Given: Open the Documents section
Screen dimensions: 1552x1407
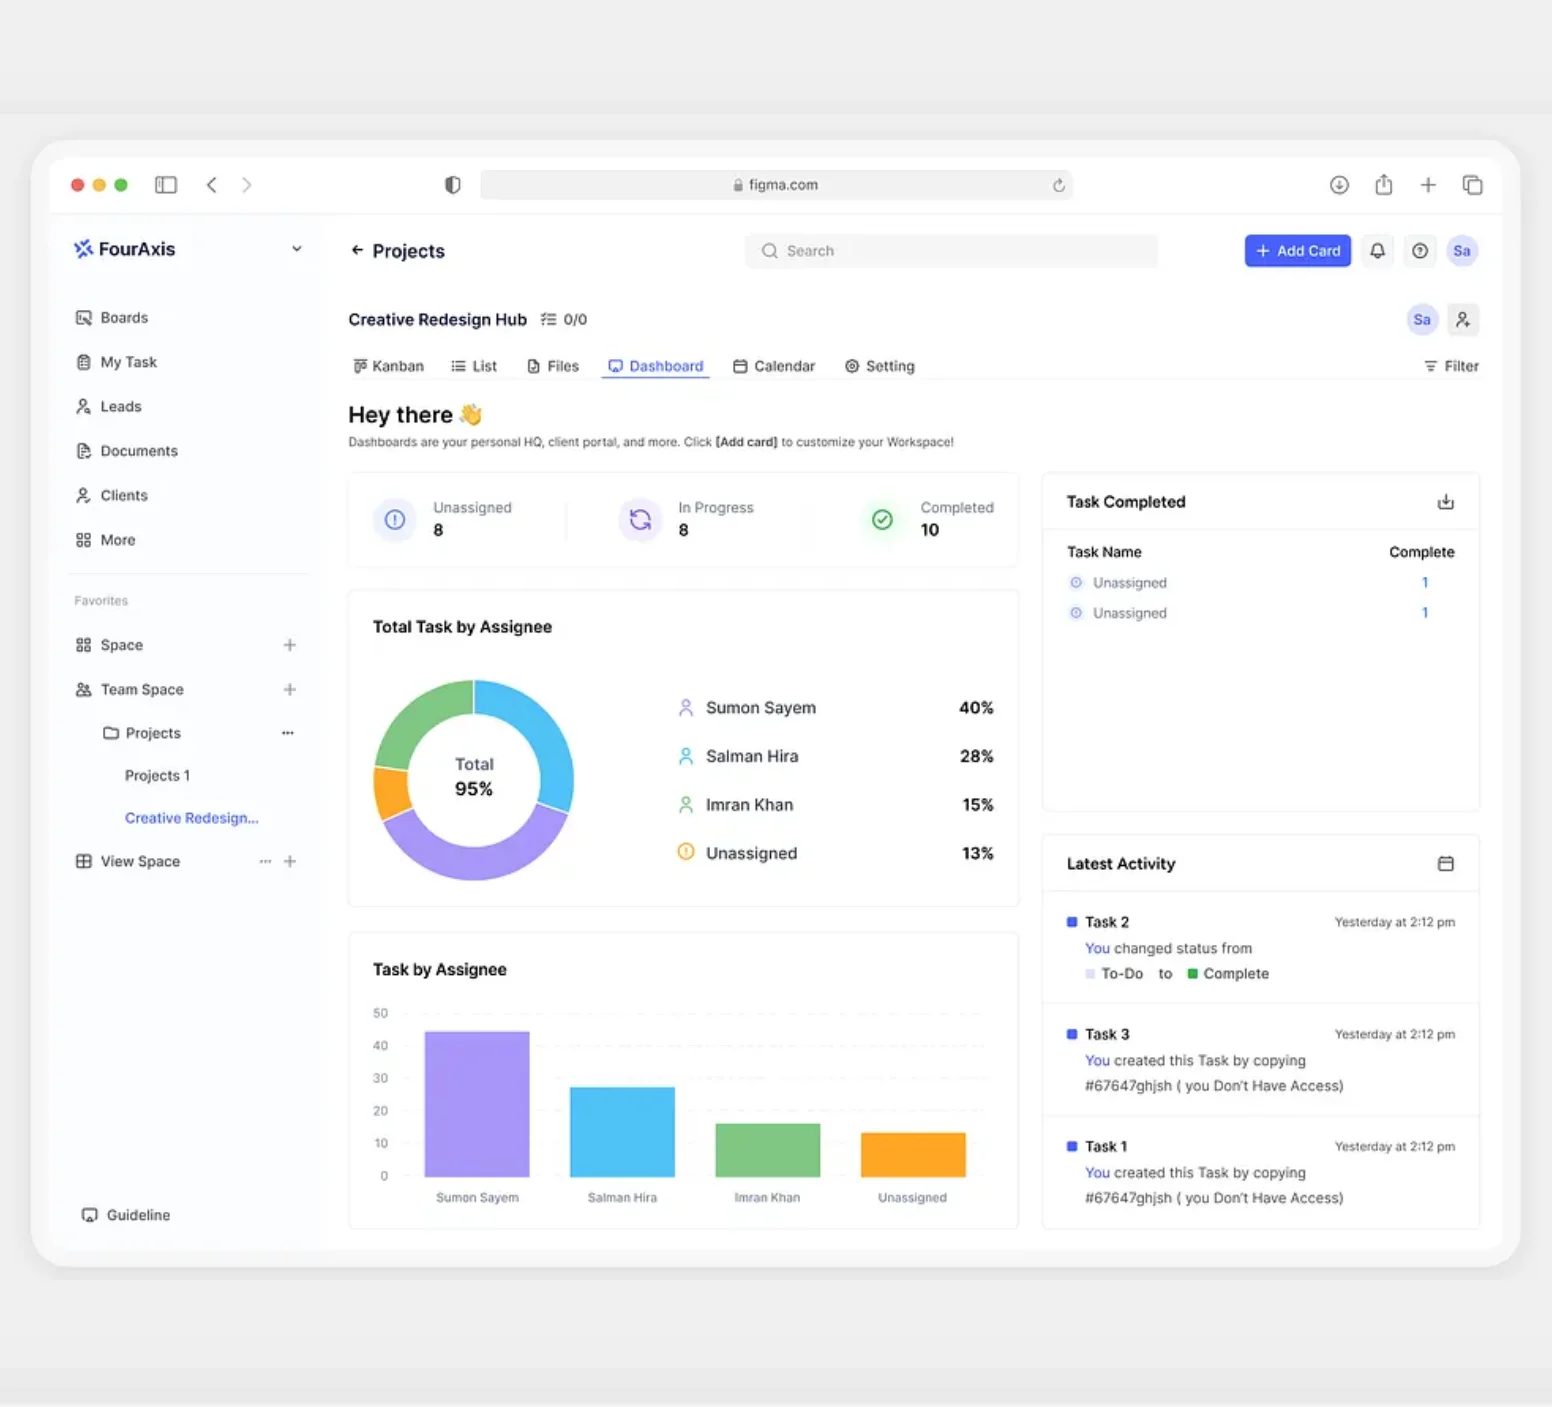Looking at the screenshot, I should tap(137, 450).
